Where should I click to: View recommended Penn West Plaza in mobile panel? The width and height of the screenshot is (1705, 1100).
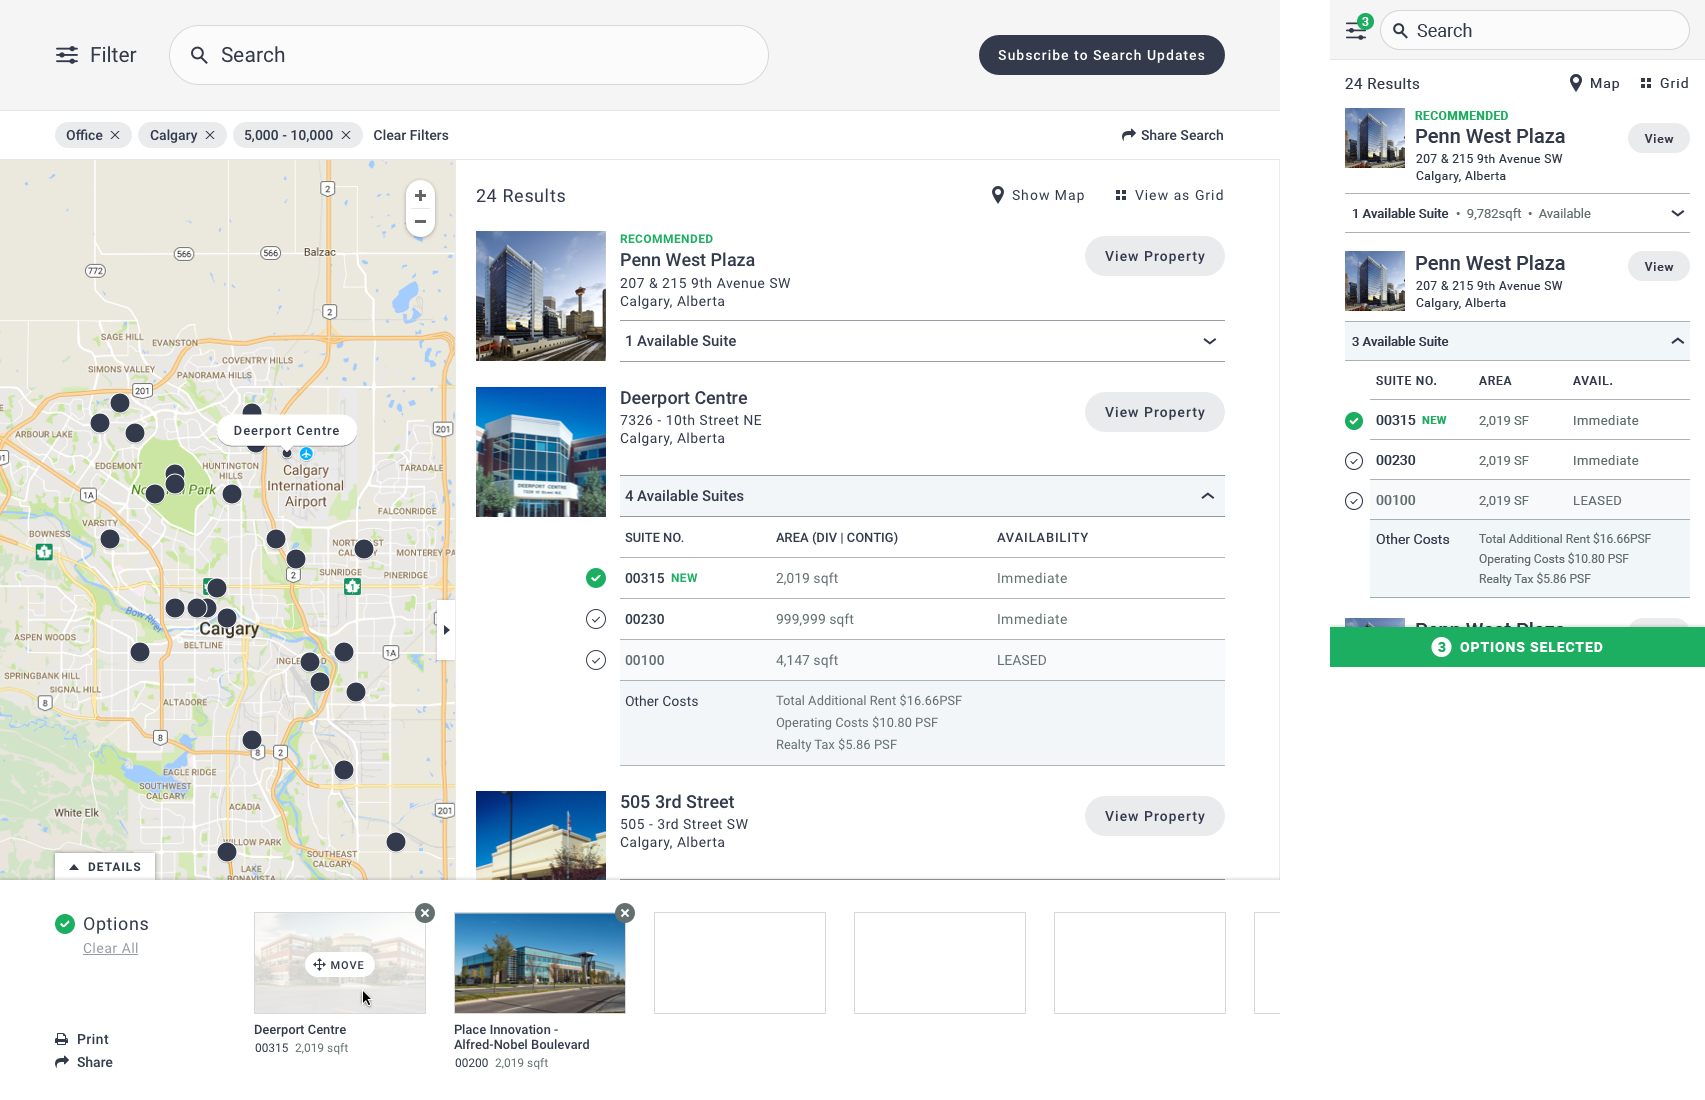coord(1659,139)
